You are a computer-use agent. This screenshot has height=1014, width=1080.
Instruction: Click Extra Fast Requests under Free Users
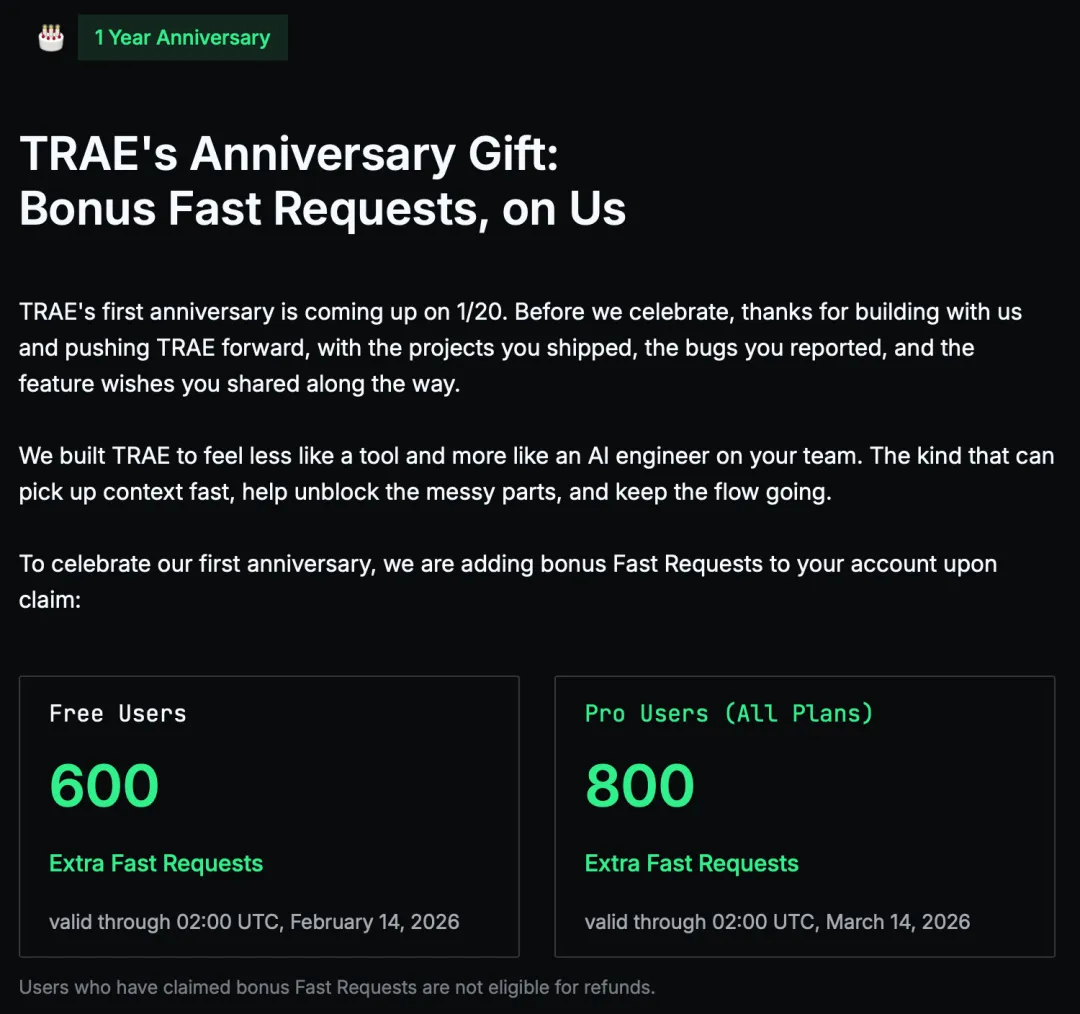[156, 864]
